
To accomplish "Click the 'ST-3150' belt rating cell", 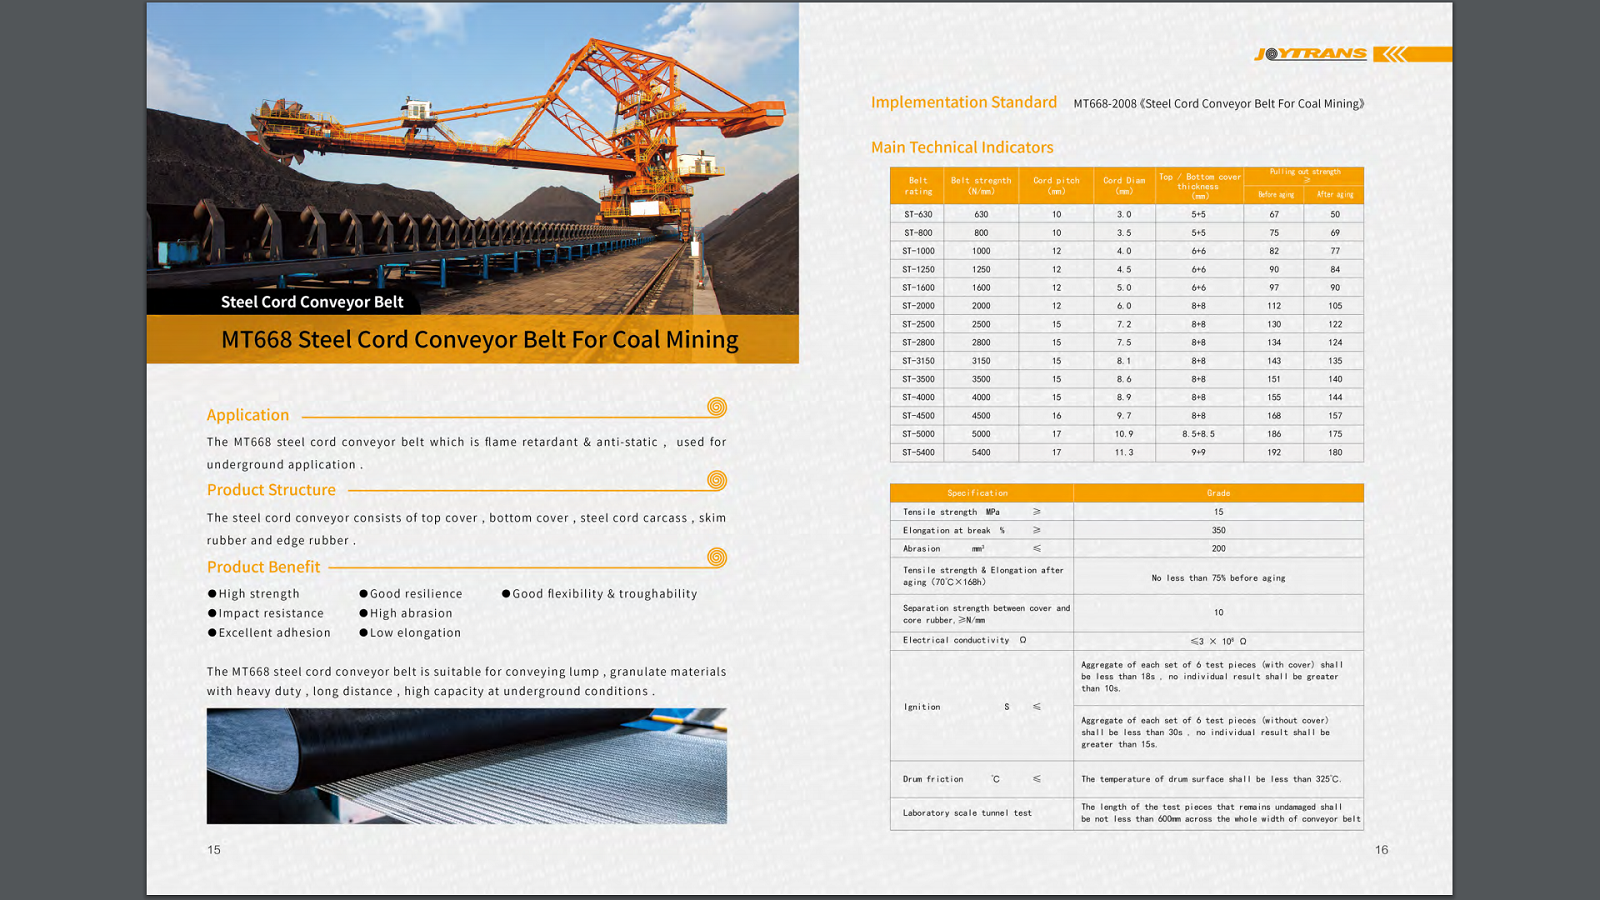I will pos(918,361).
